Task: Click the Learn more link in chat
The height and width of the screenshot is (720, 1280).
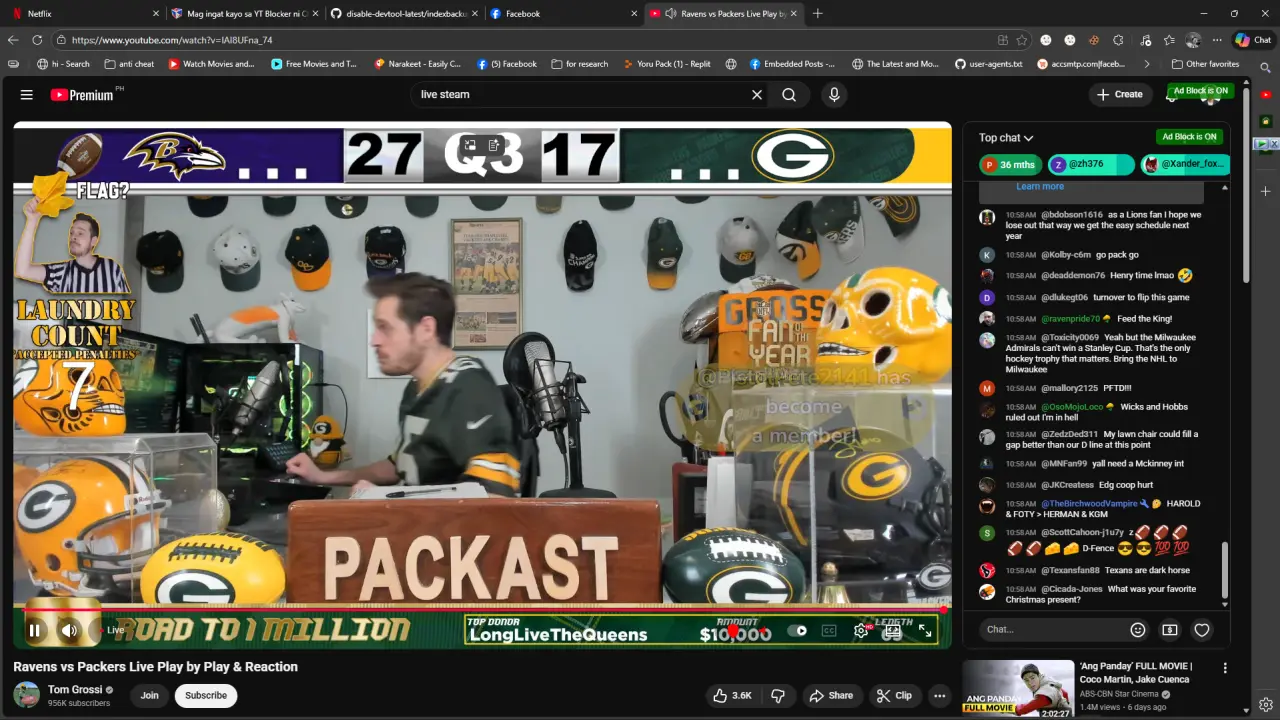Action: (1040, 187)
